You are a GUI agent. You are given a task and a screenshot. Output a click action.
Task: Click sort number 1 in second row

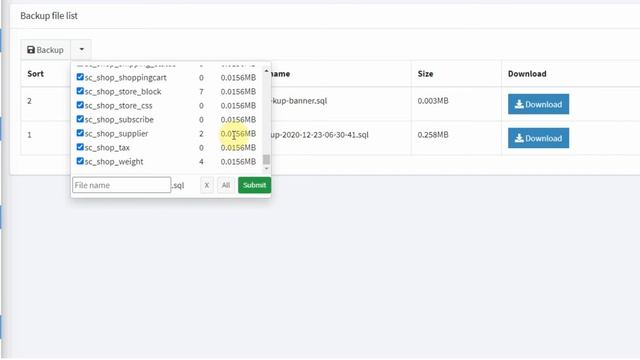(x=29, y=135)
